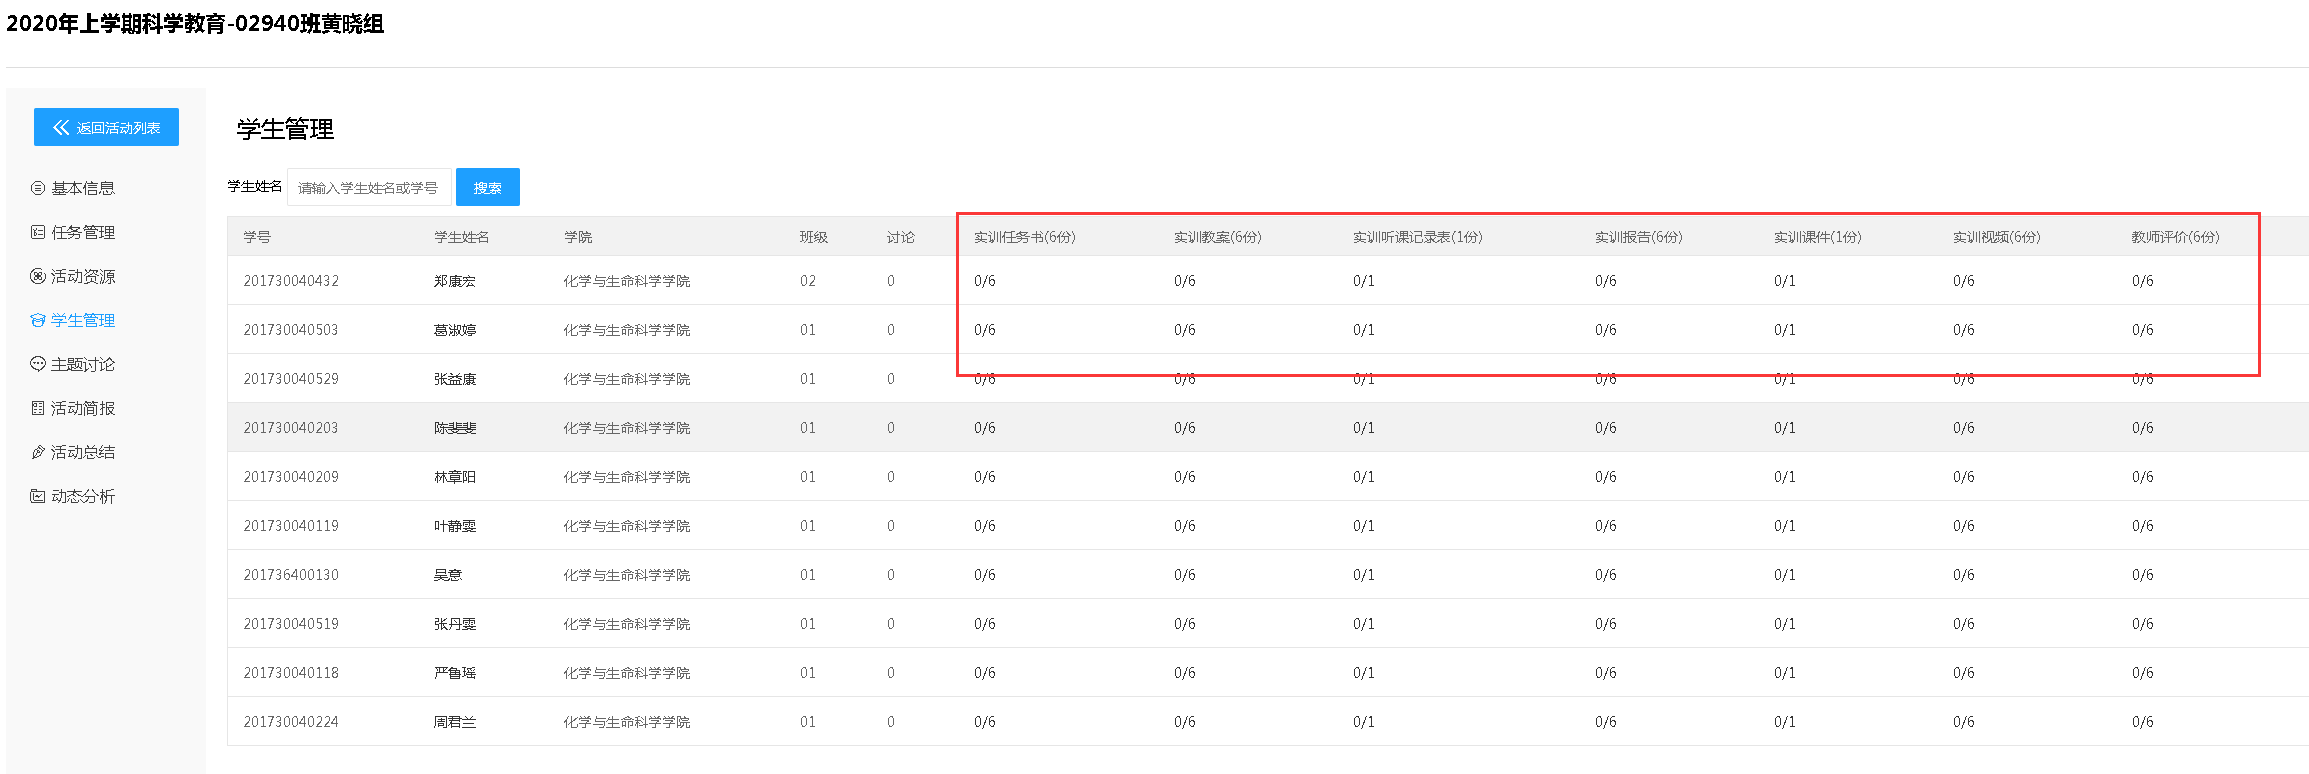2309x774 pixels.
Task: Click the 活动资源 resources icon
Action: click(38, 276)
